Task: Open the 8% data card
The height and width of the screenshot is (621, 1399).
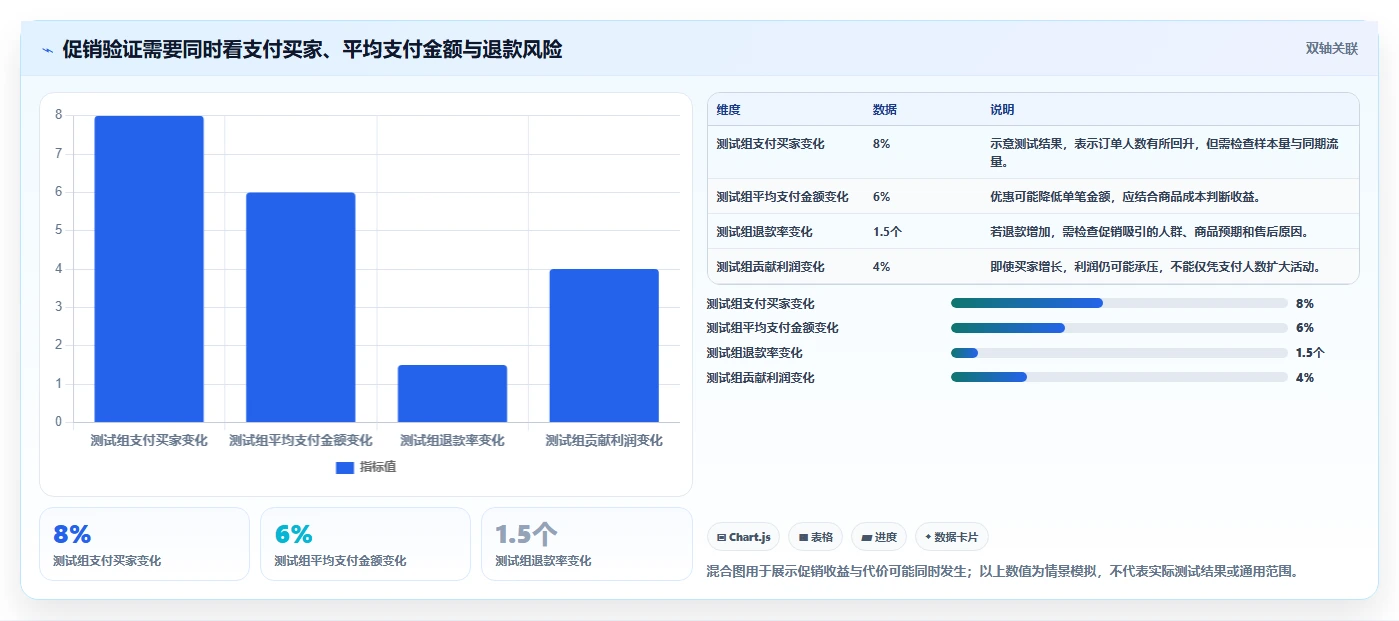Action: pyautogui.click(x=144, y=544)
